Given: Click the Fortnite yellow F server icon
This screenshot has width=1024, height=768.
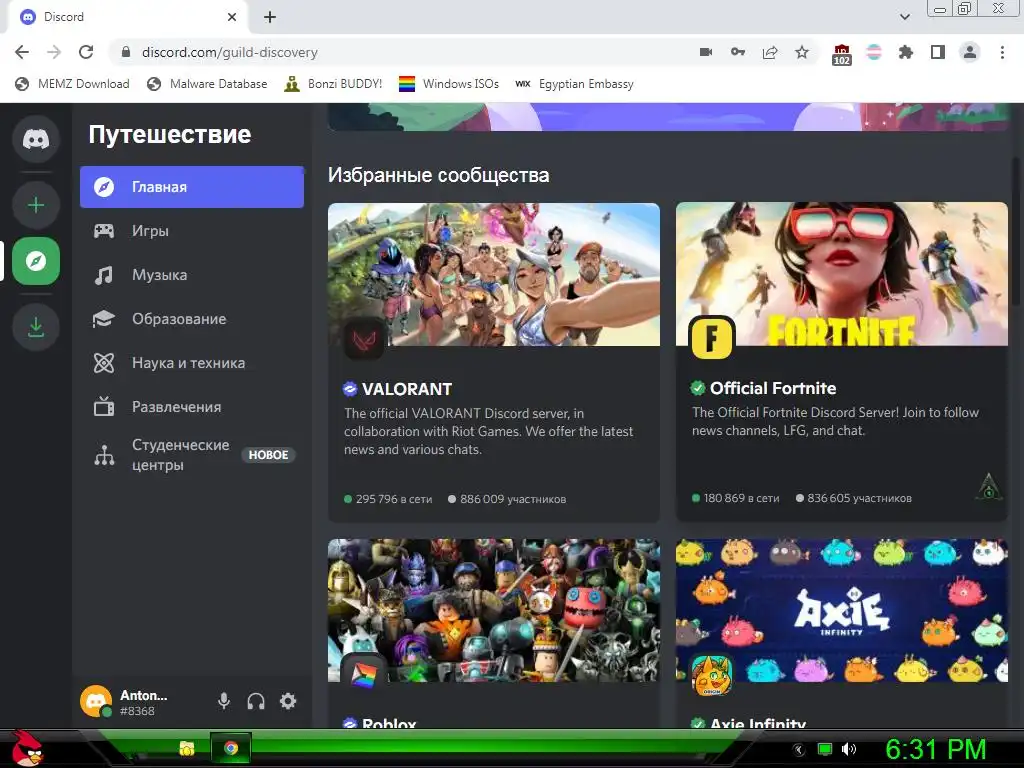Looking at the screenshot, I should pyautogui.click(x=712, y=338).
